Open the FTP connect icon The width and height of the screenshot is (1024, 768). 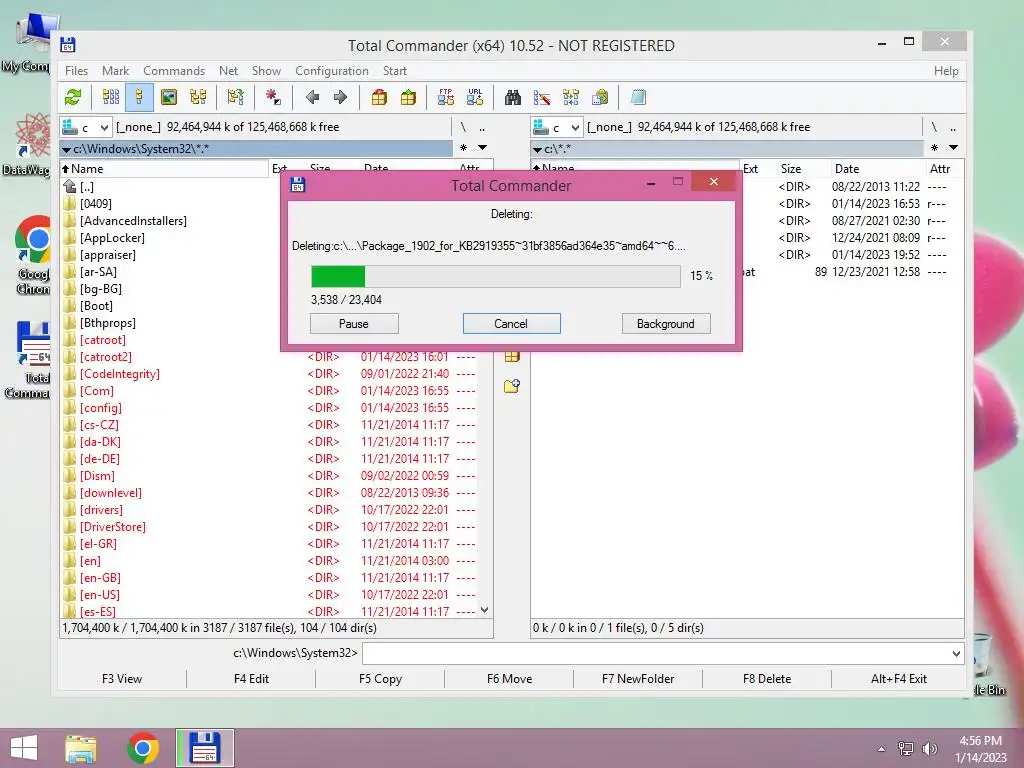(446, 98)
